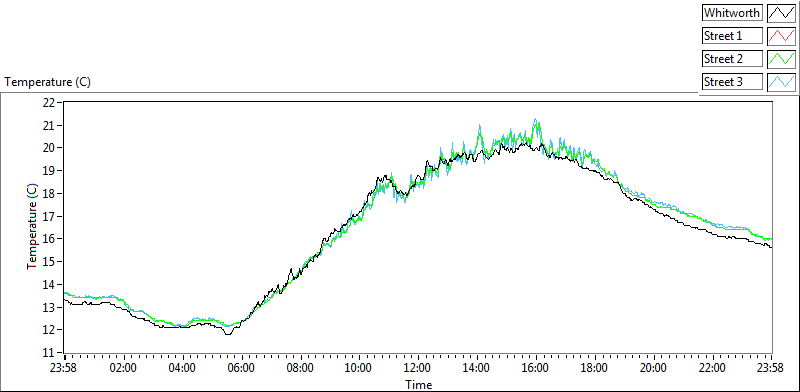Click the 16 value on the Y axis
Image resolution: width=800 pixels, height=392 pixels.
48,239
